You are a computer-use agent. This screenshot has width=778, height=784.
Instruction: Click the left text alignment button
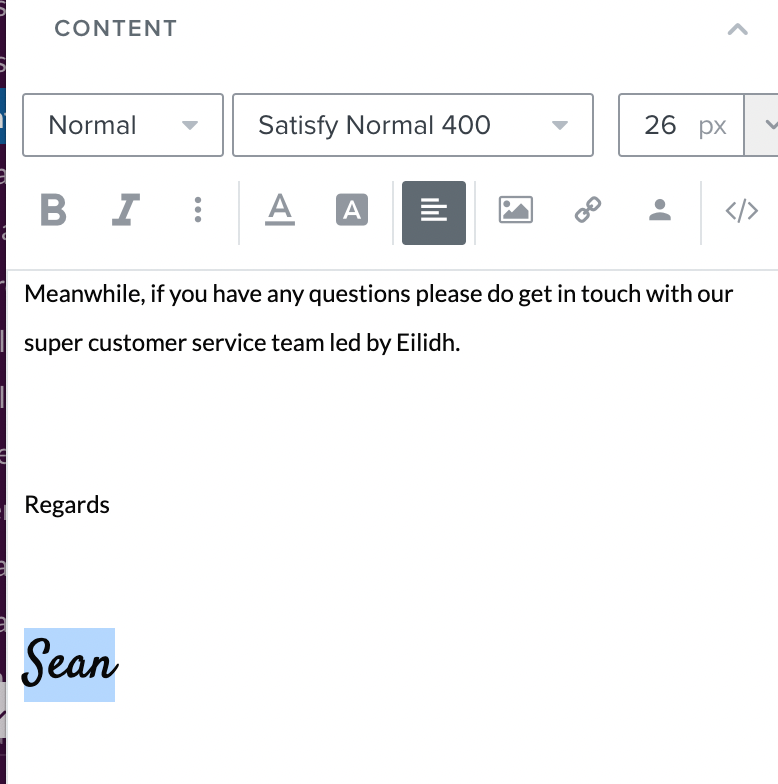coord(434,212)
